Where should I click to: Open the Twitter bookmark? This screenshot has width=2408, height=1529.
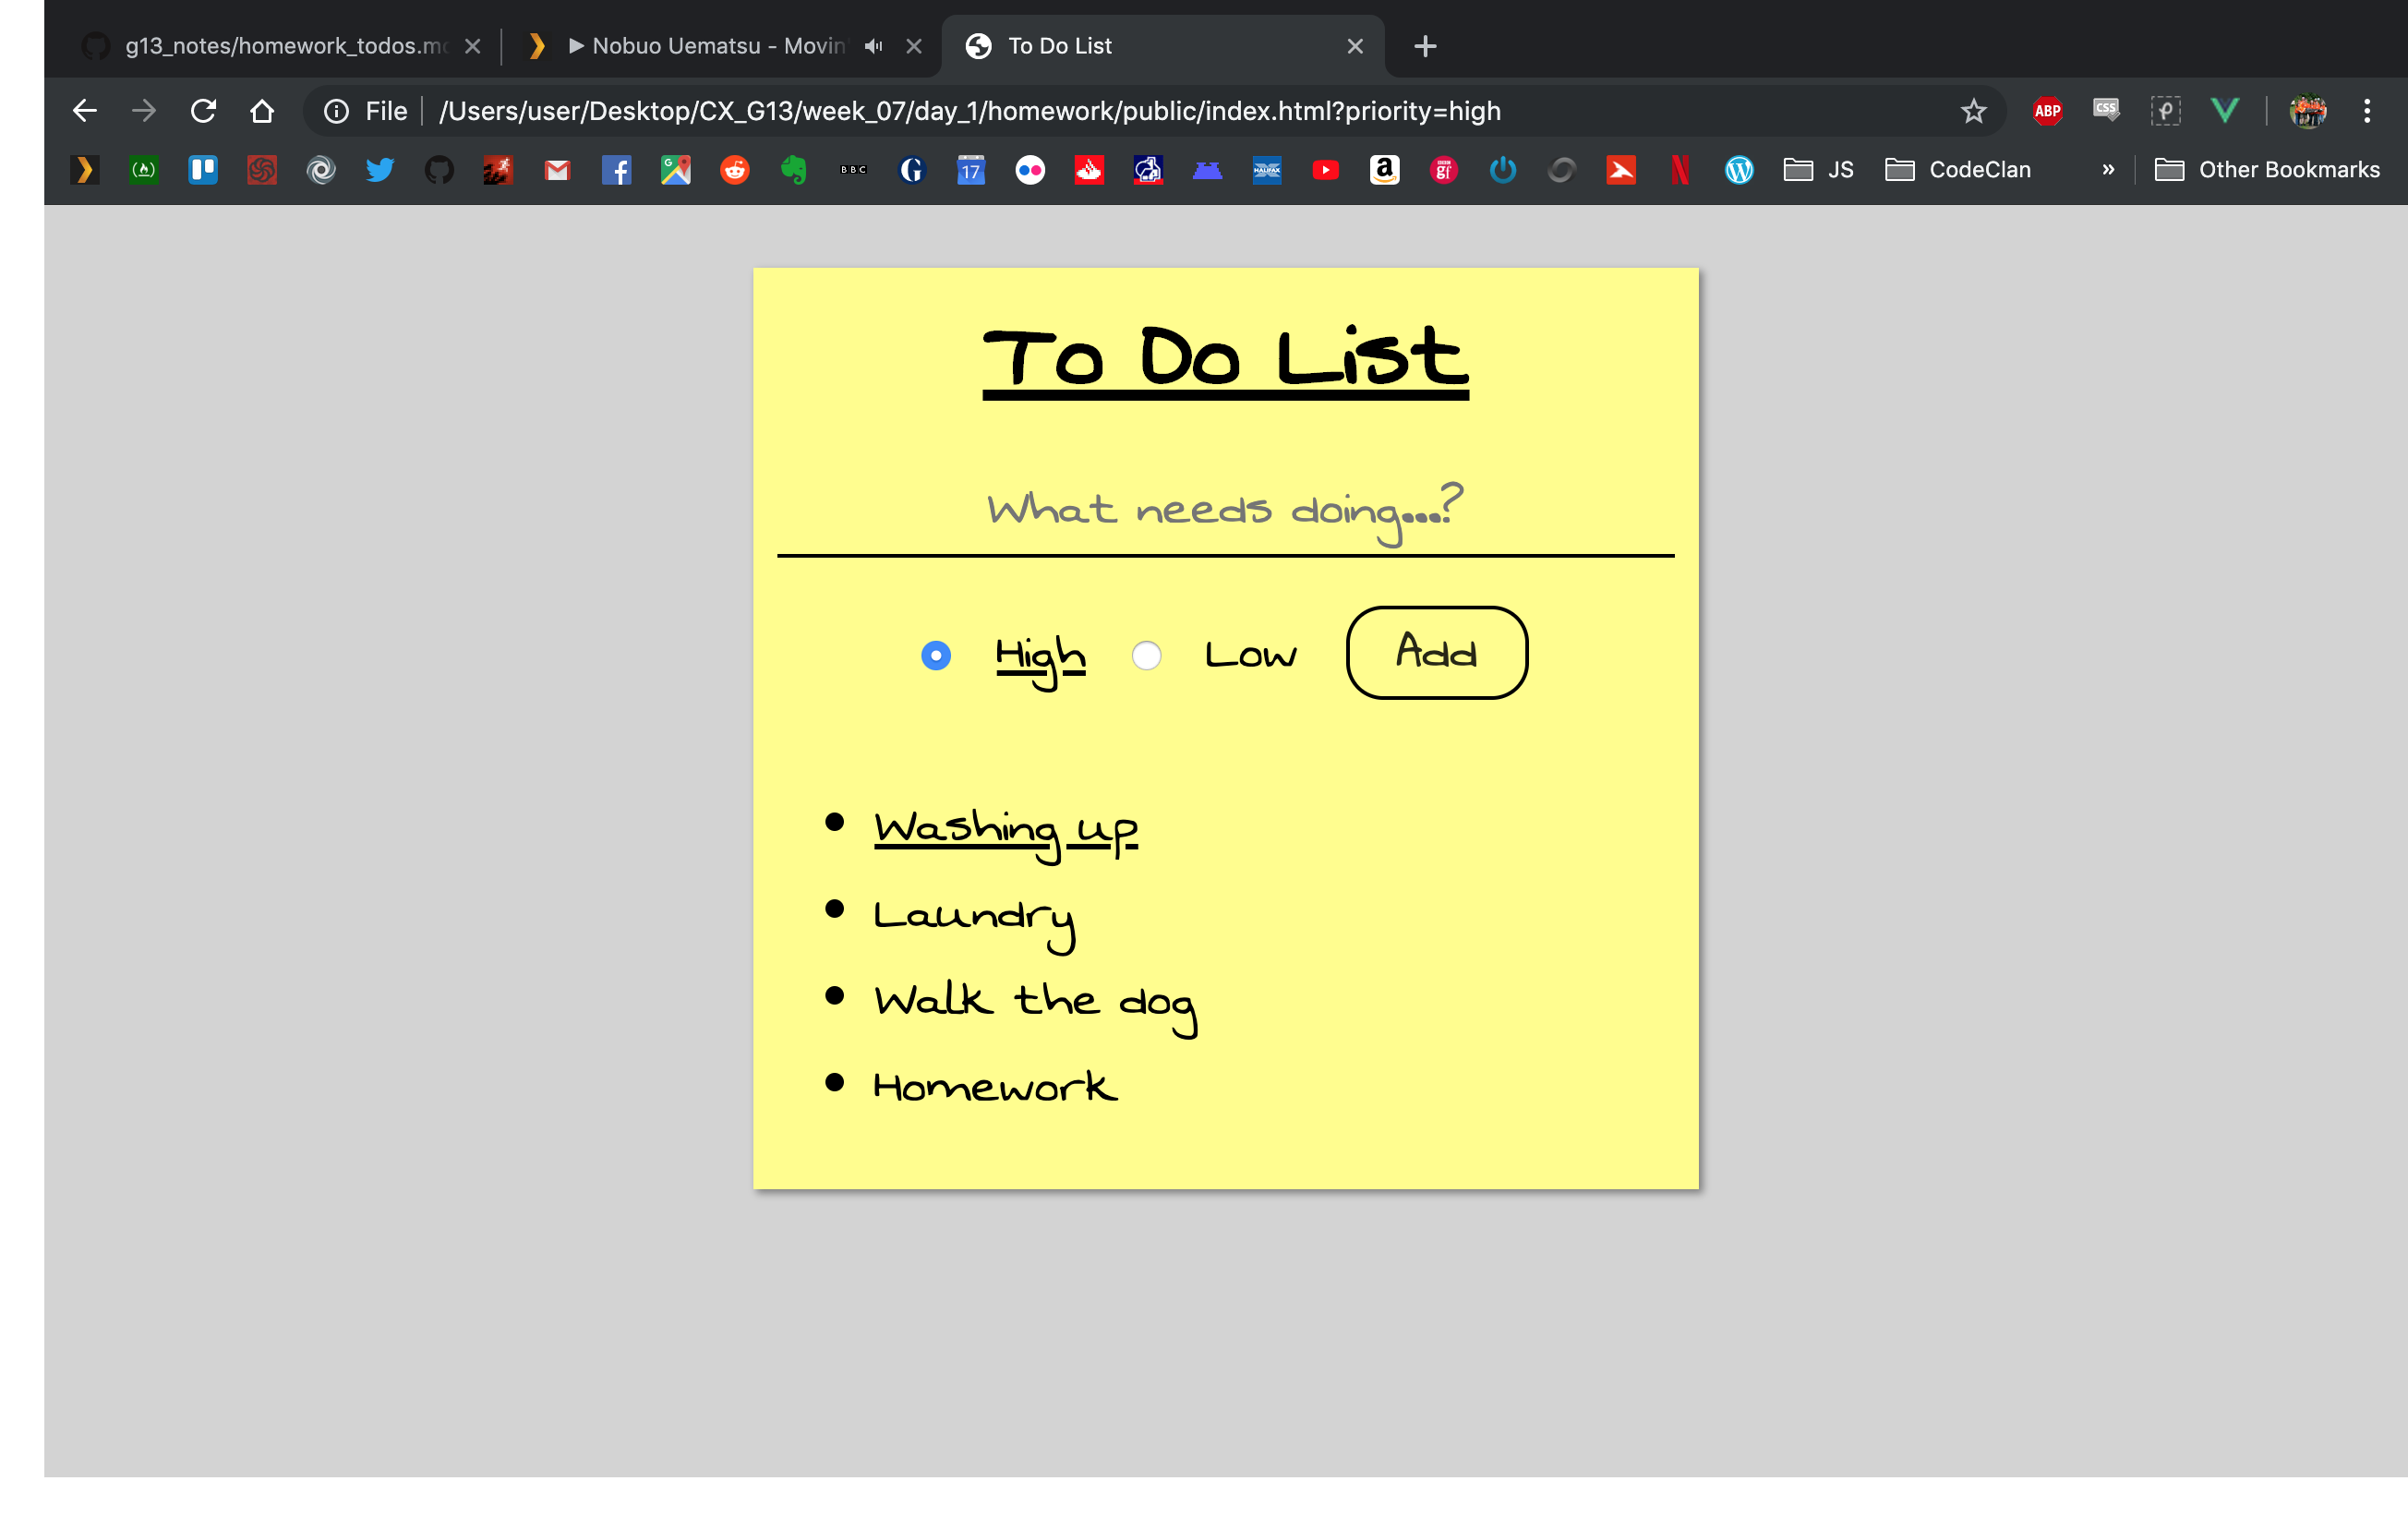coord(380,170)
